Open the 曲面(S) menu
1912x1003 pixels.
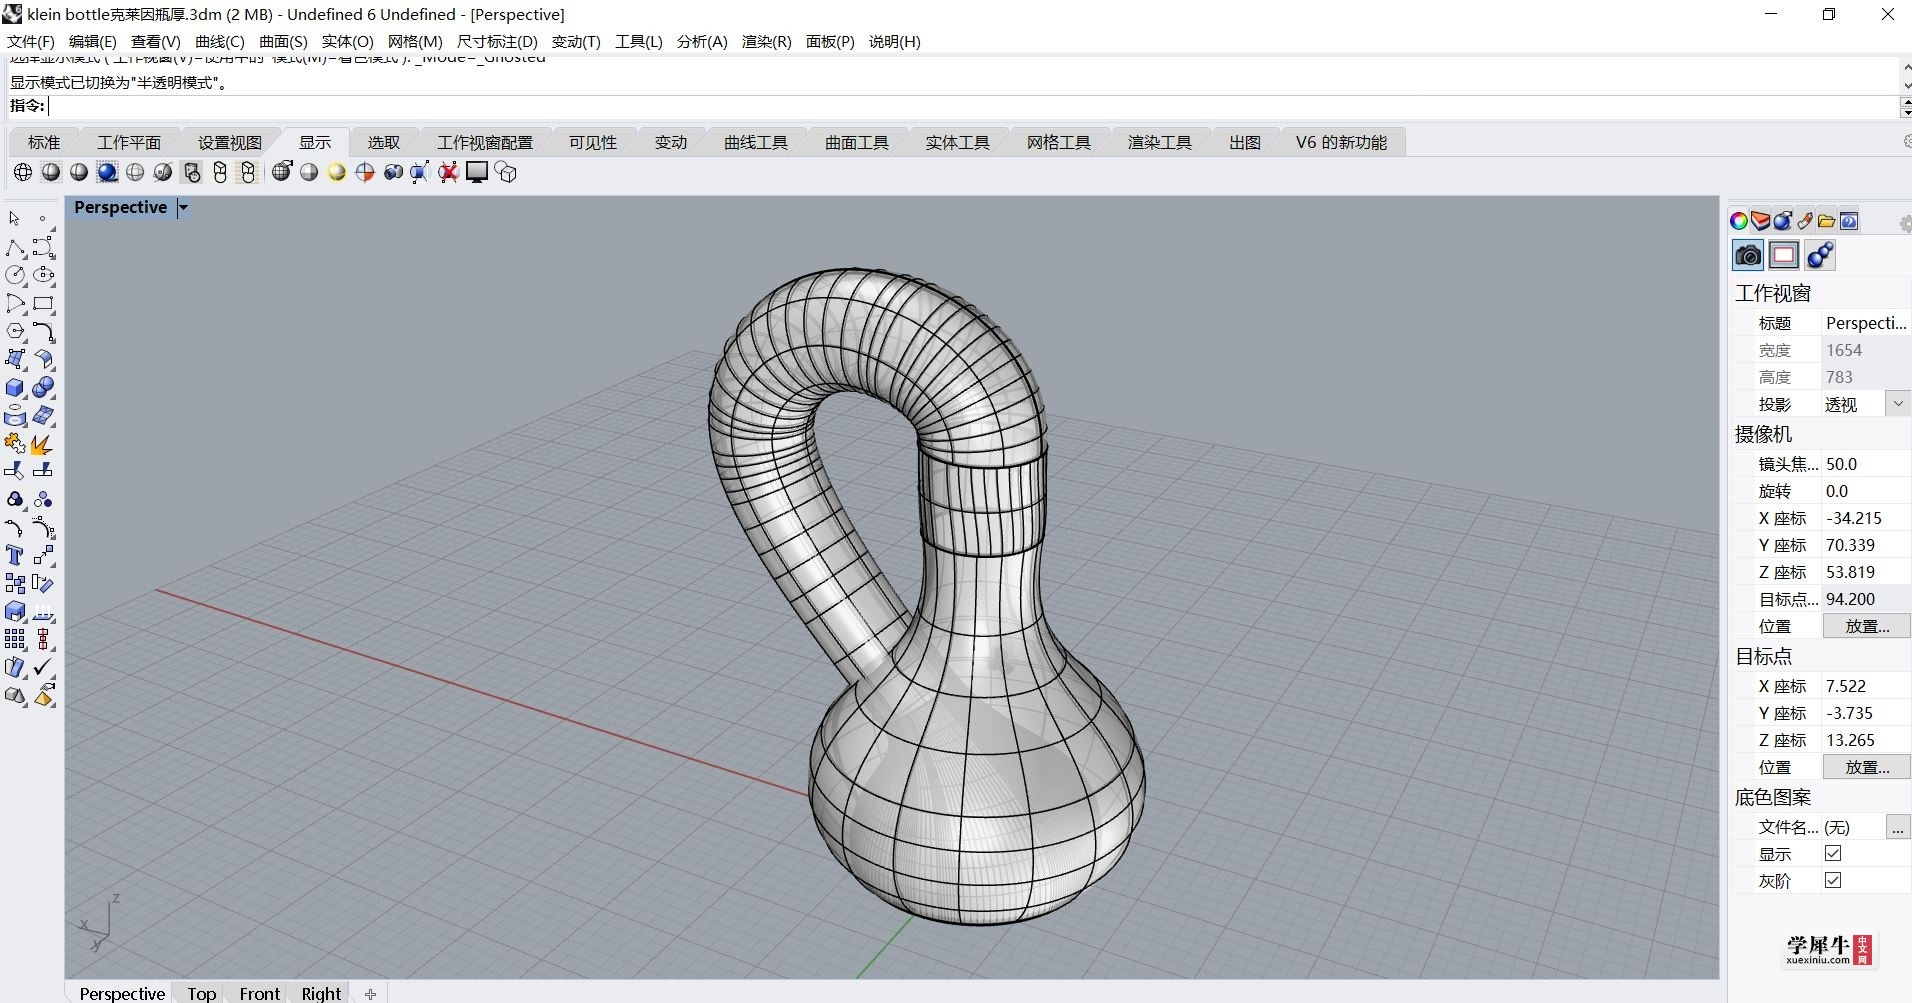coord(283,42)
